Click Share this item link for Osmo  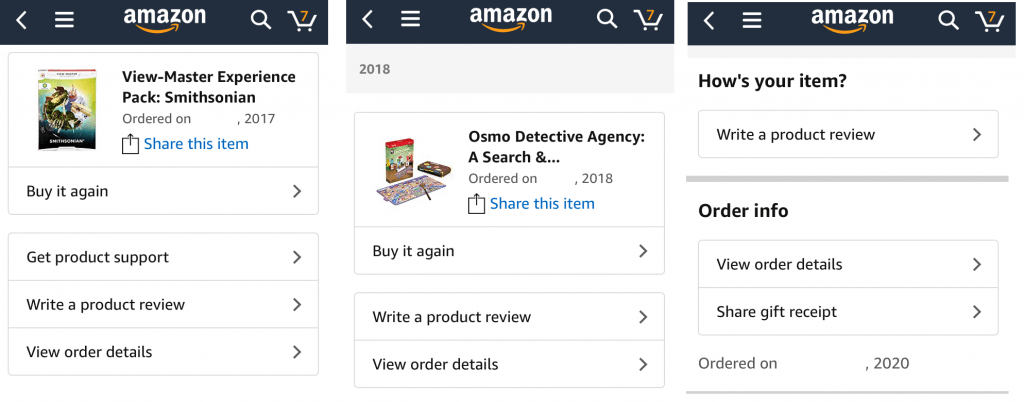point(542,204)
